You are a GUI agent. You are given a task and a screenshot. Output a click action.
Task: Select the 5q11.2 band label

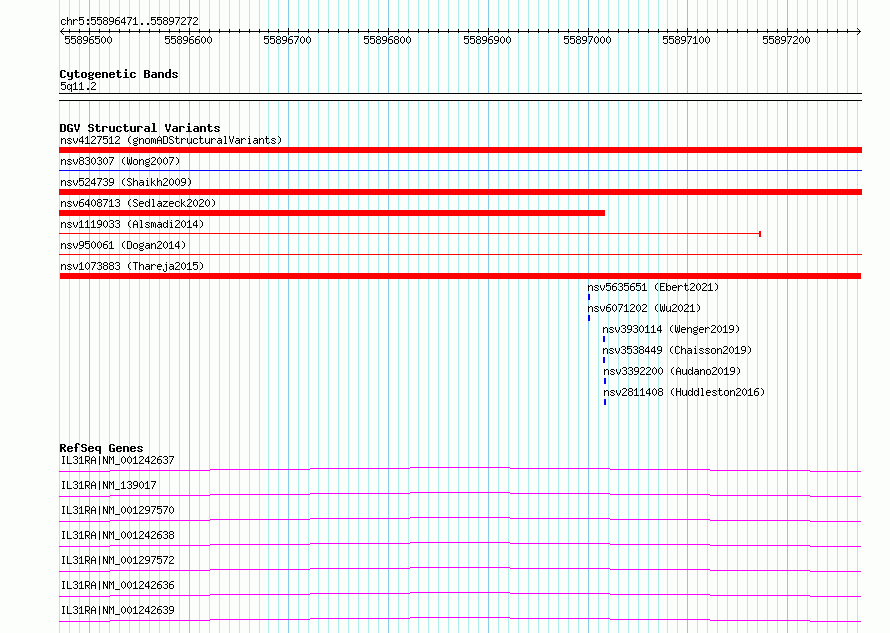(78, 86)
